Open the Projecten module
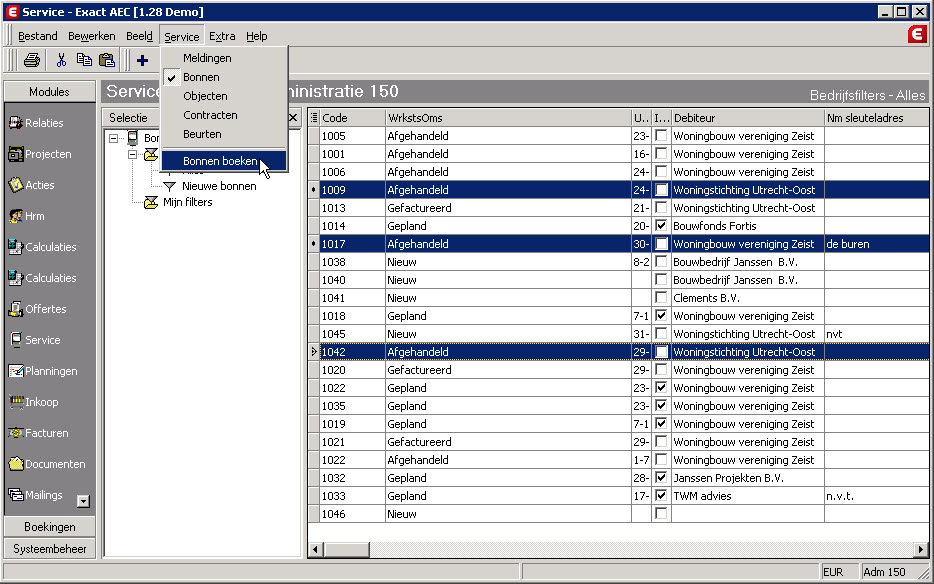The height and width of the screenshot is (584, 934). [x=40, y=154]
